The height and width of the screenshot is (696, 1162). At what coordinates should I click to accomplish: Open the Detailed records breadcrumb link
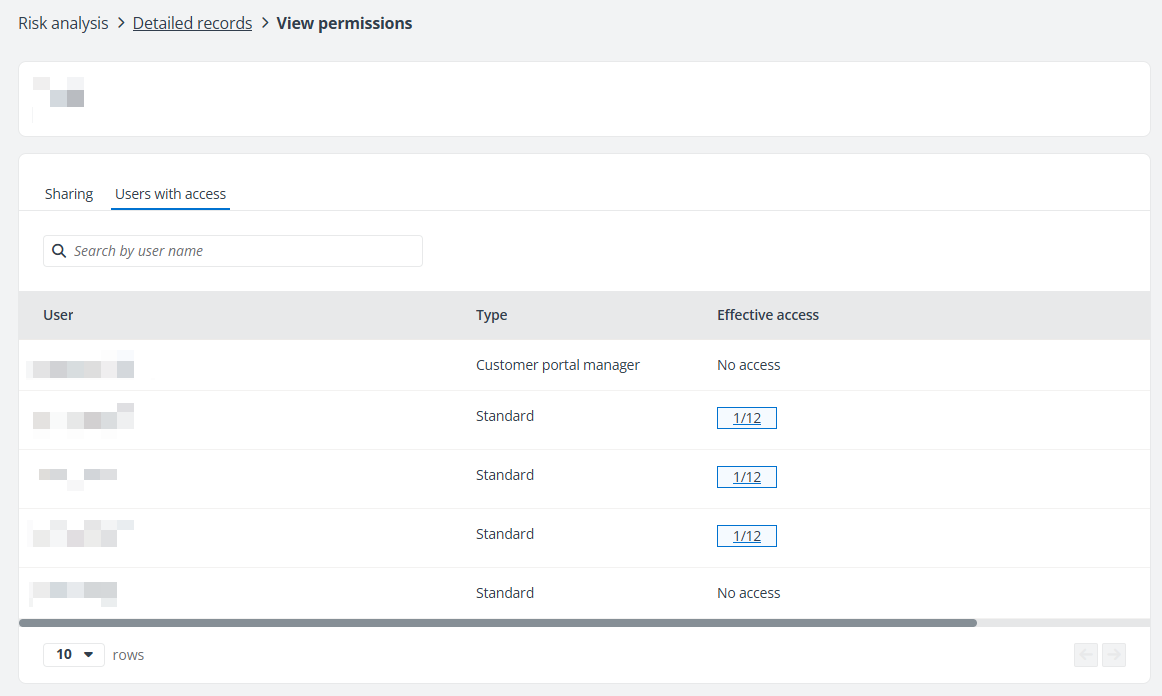tap(192, 22)
